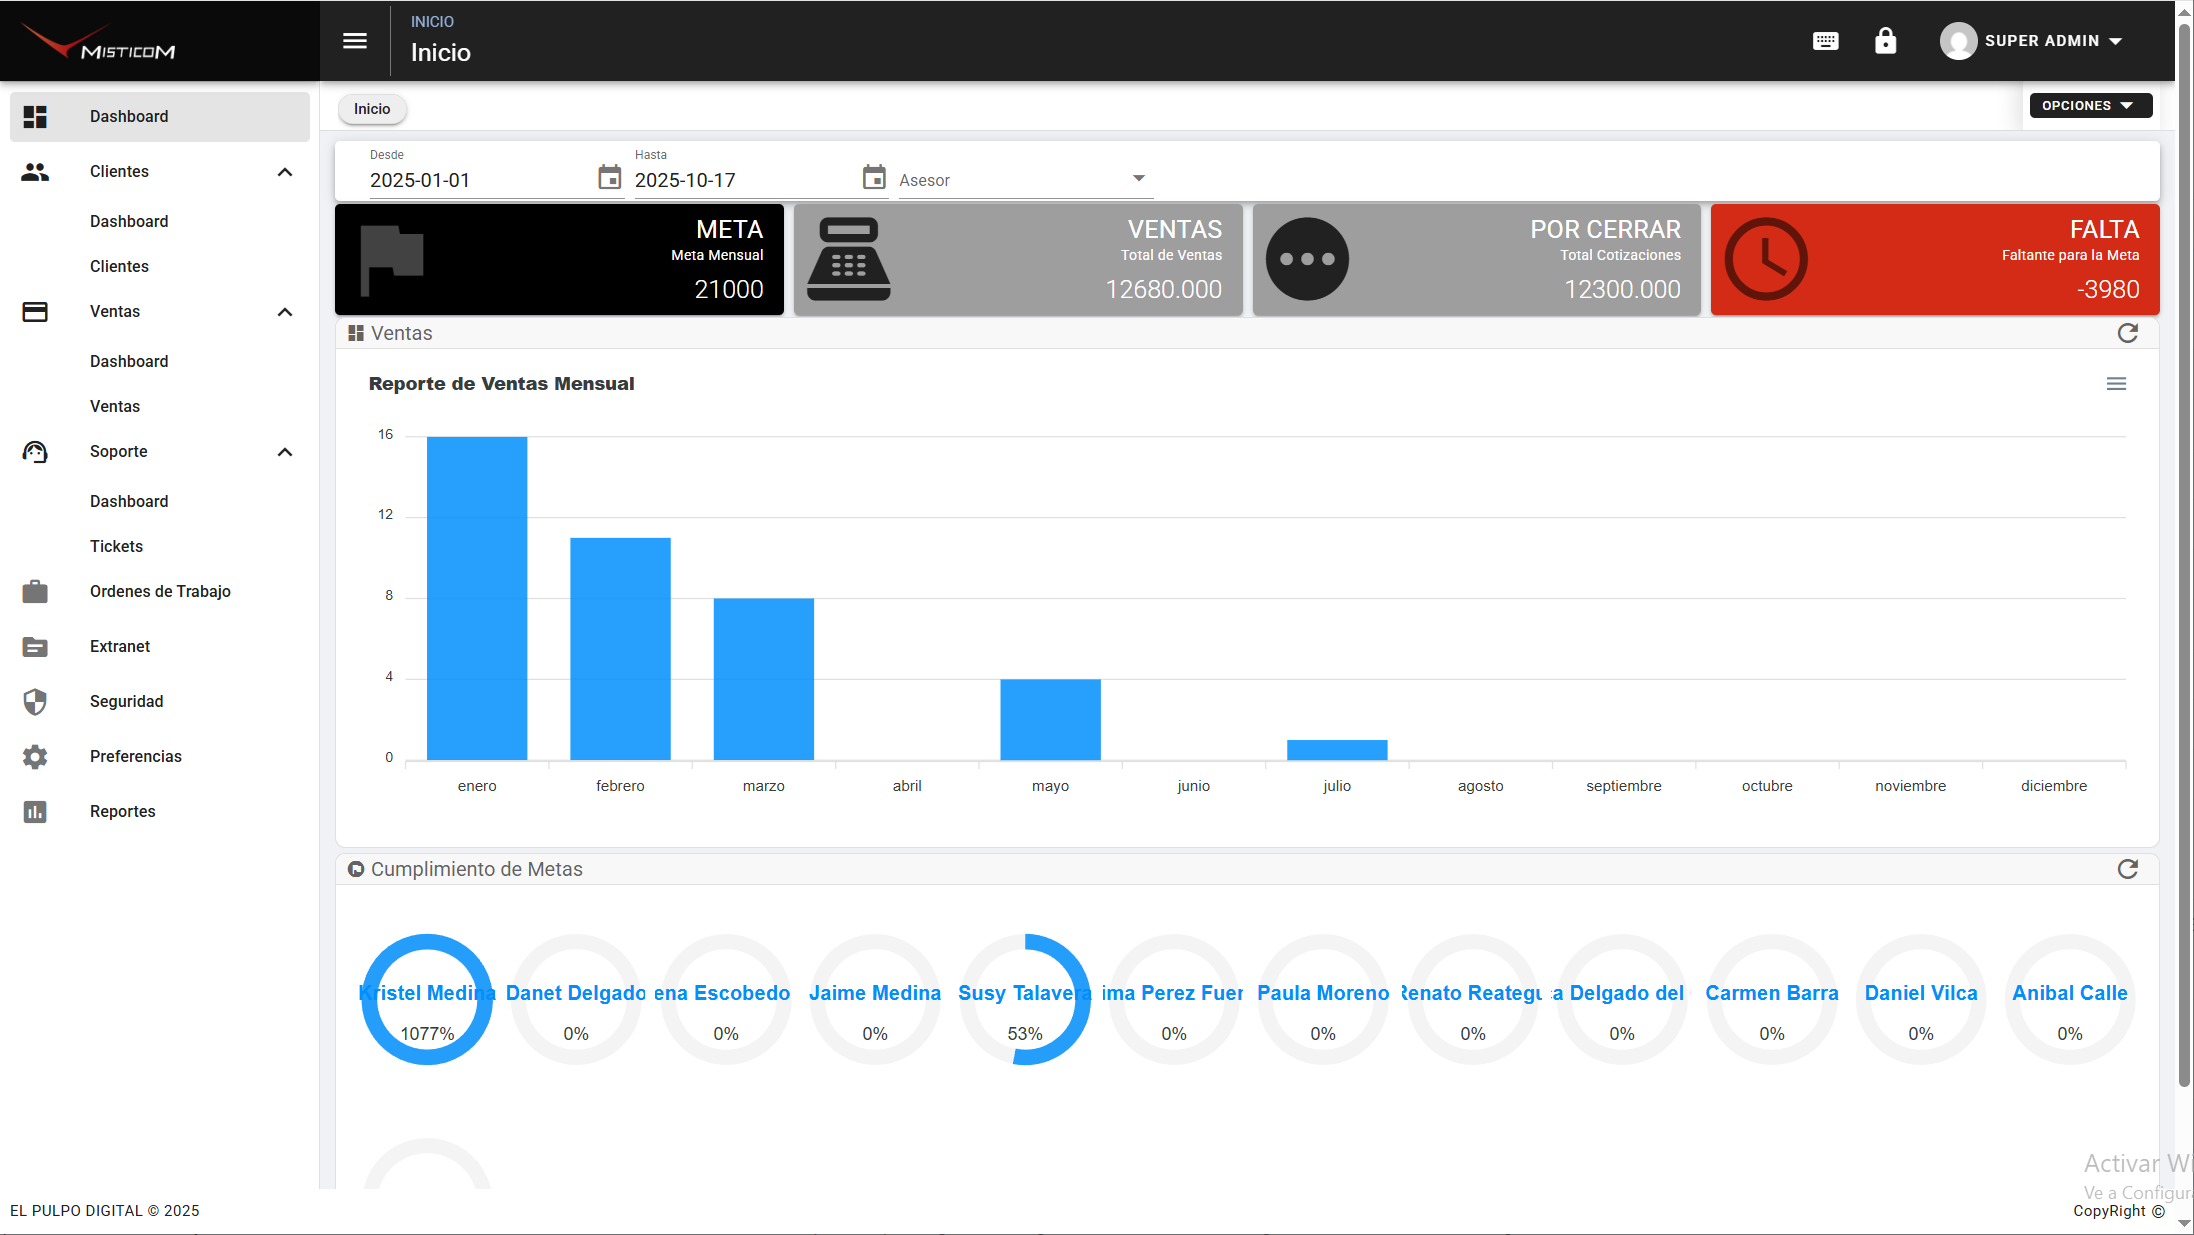Click the Ordenes de Trabajo briefcase icon
Screen dimensions: 2194x1235
[35, 591]
